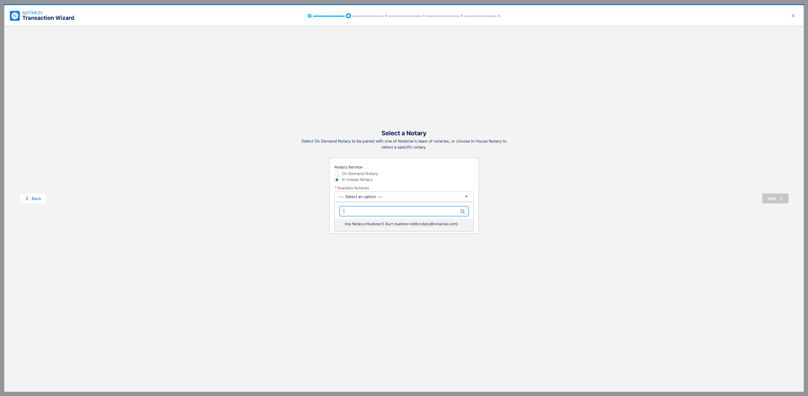Pick the Ima Notary-Huebner3 option
808x396 pixels.
404,224
